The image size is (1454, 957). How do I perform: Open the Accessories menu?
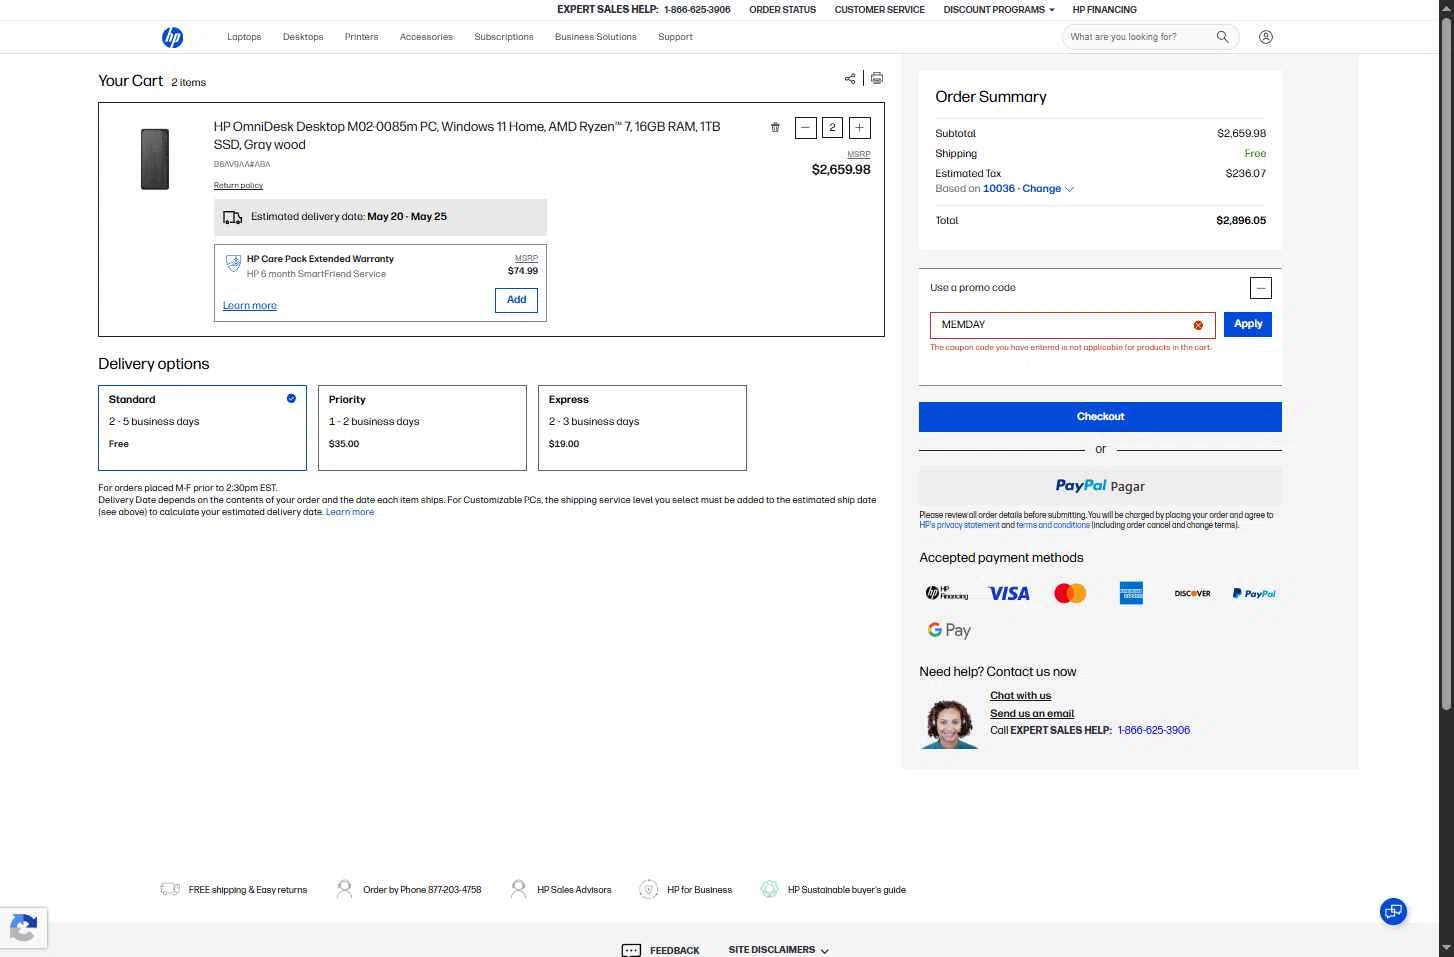click(x=426, y=37)
